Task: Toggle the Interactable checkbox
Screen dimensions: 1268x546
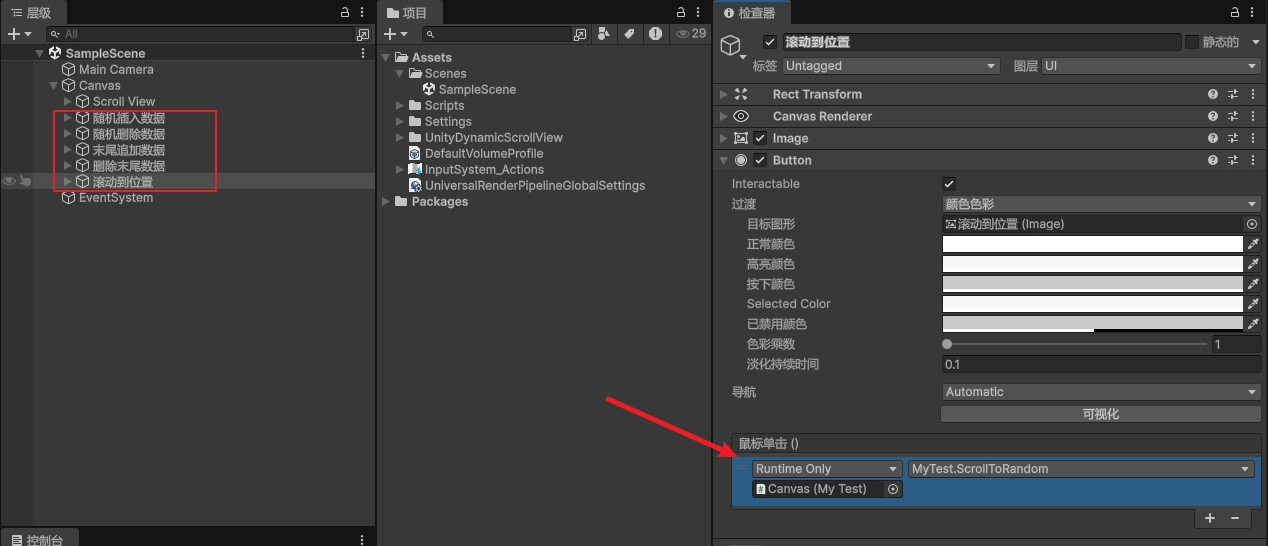Action: (949, 184)
